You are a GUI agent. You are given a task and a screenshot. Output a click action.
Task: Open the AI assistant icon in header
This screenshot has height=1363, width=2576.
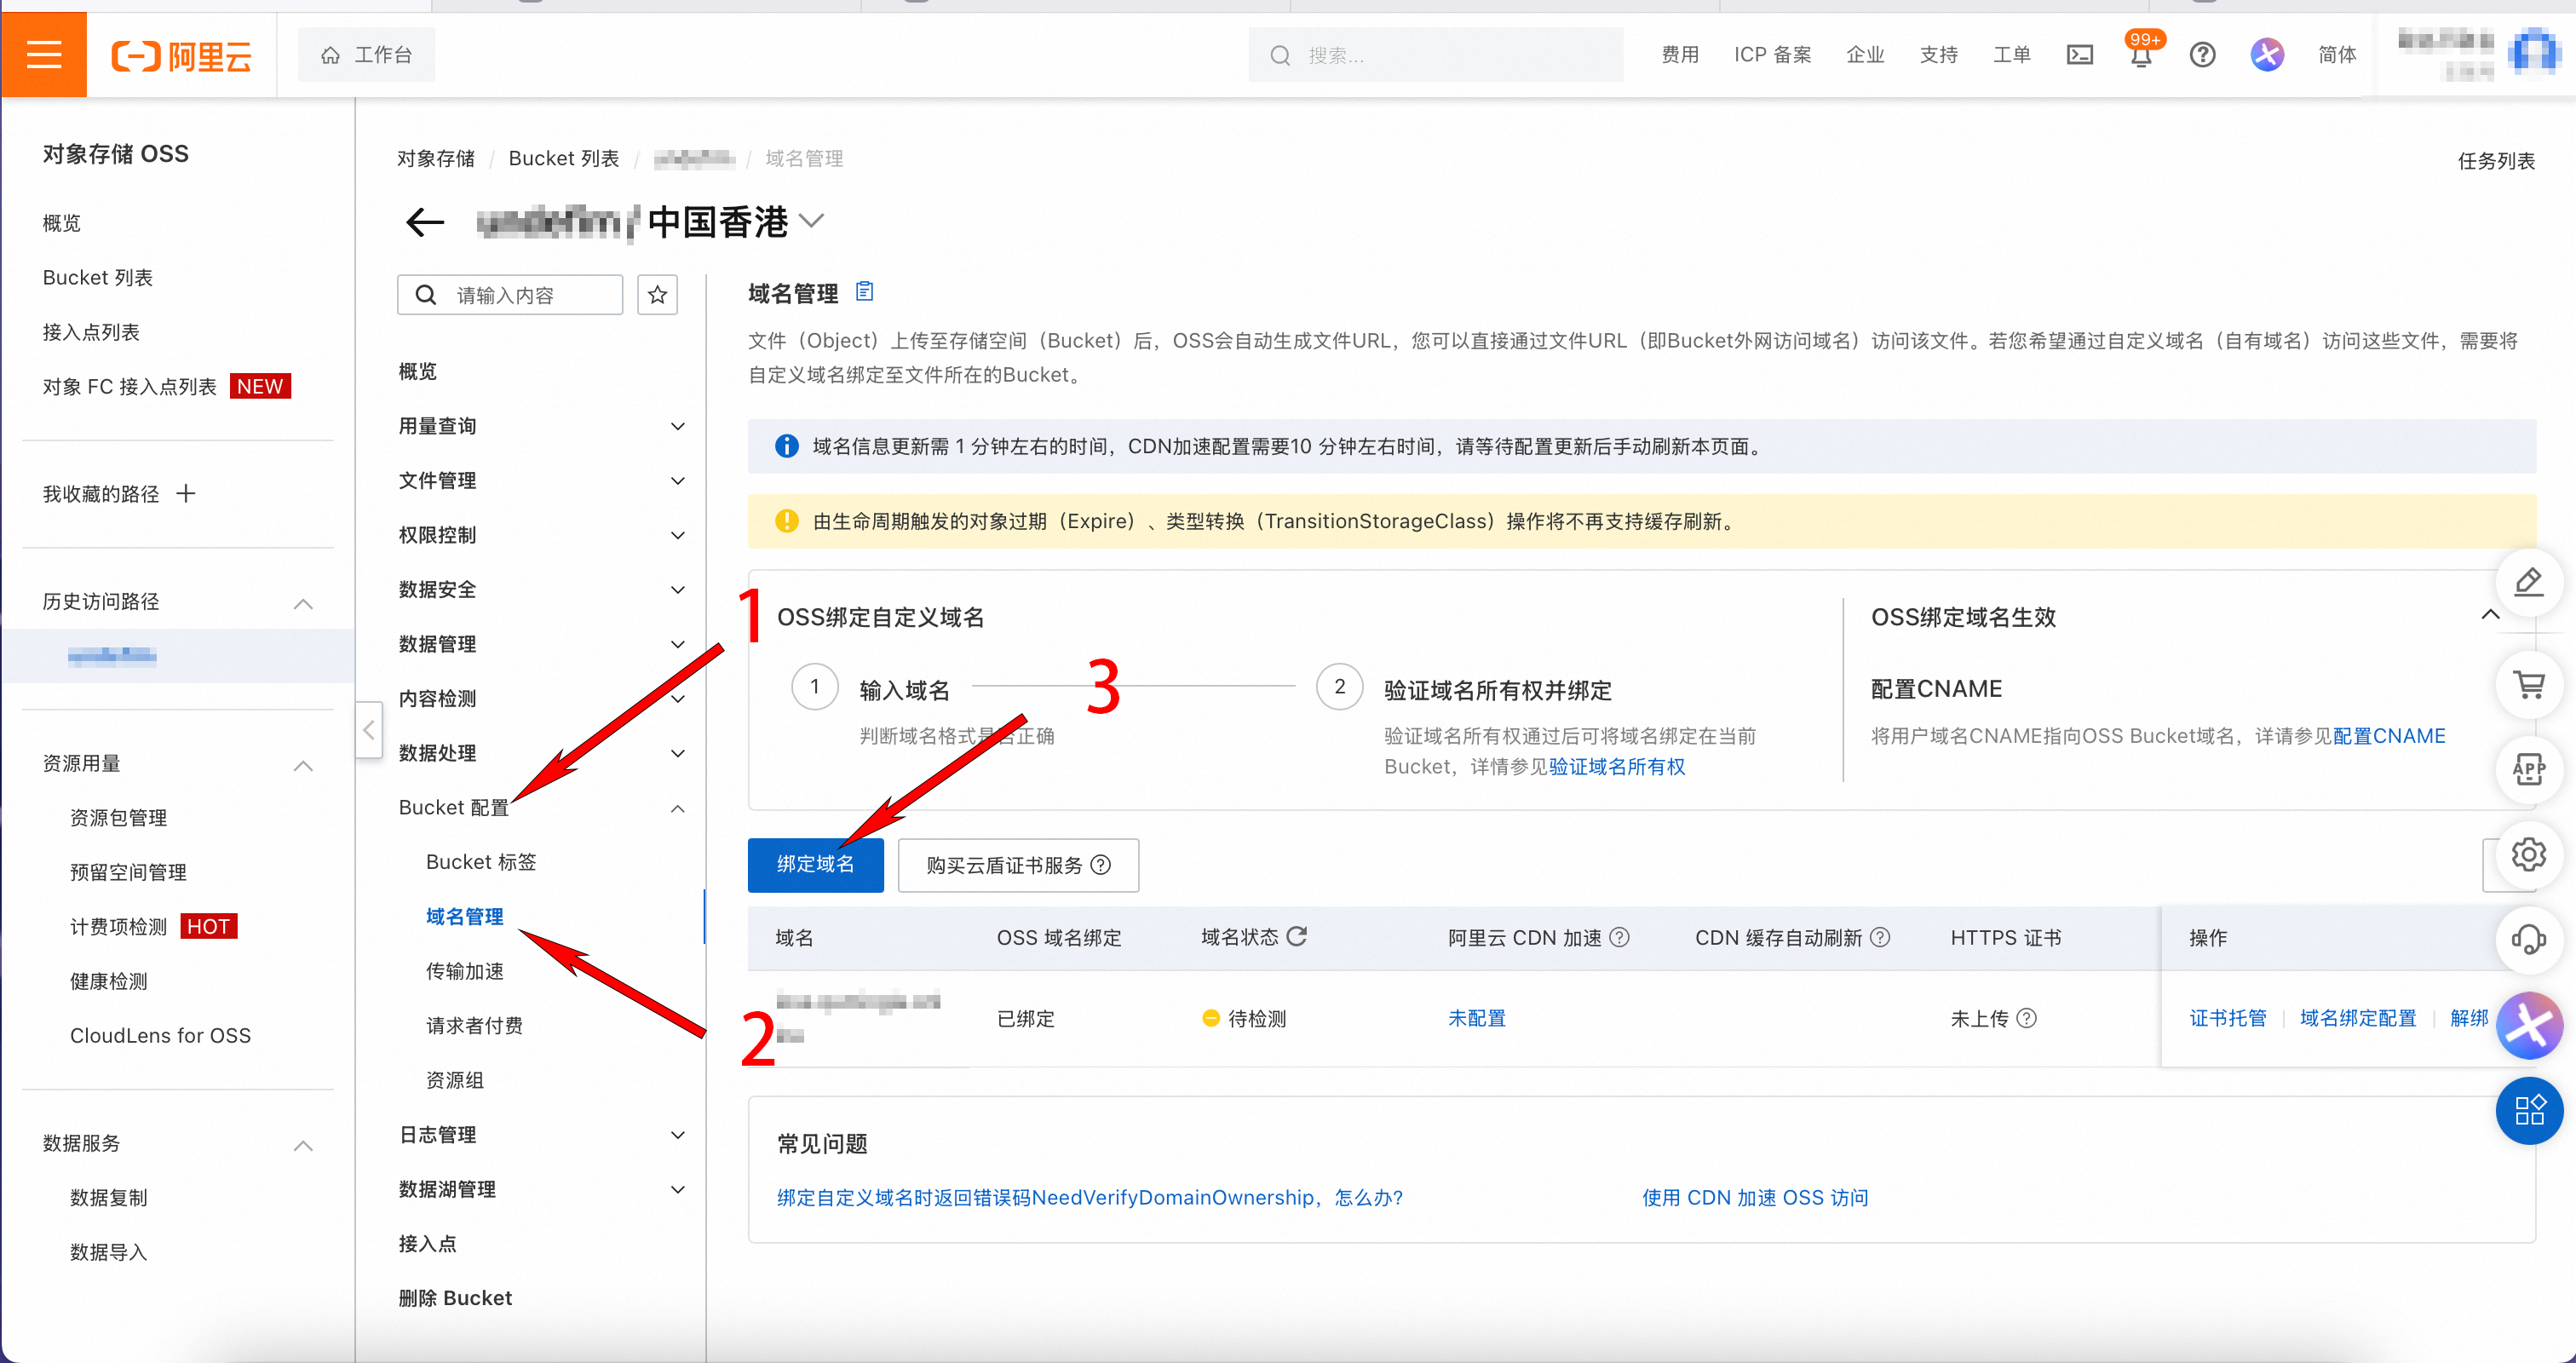pos(2267,55)
